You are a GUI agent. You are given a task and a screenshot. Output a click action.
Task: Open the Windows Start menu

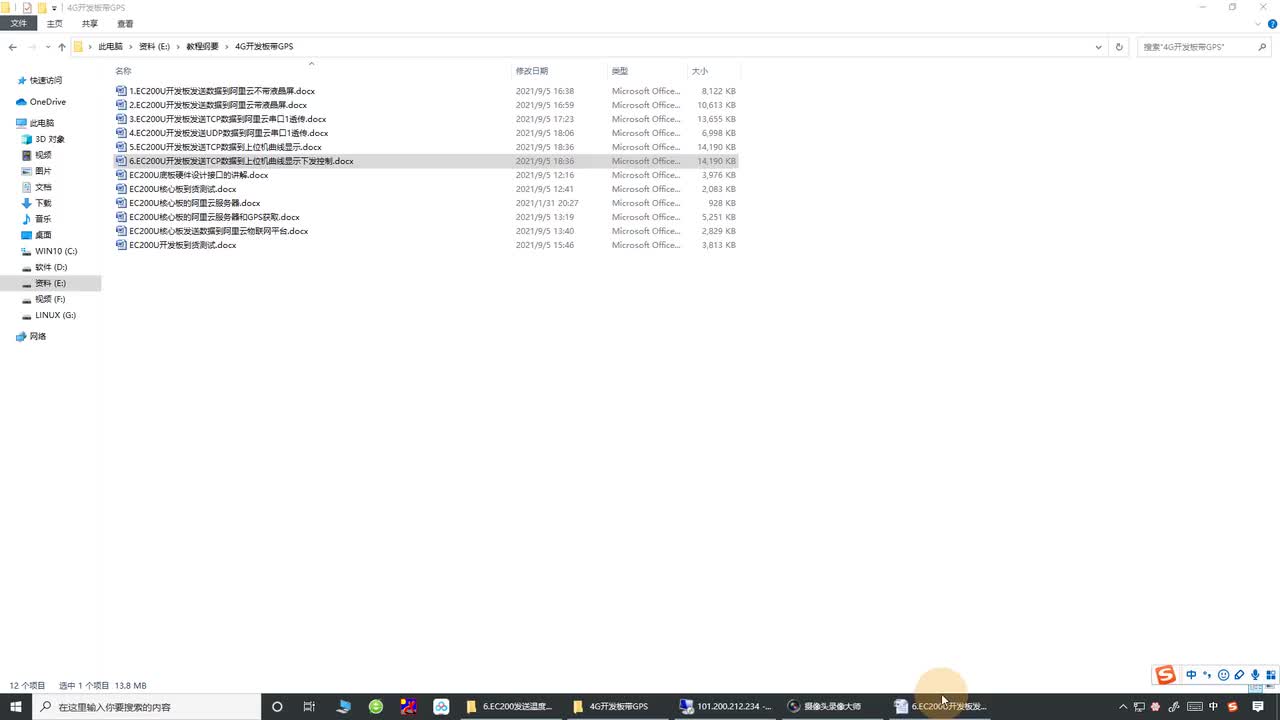pyautogui.click(x=16, y=706)
